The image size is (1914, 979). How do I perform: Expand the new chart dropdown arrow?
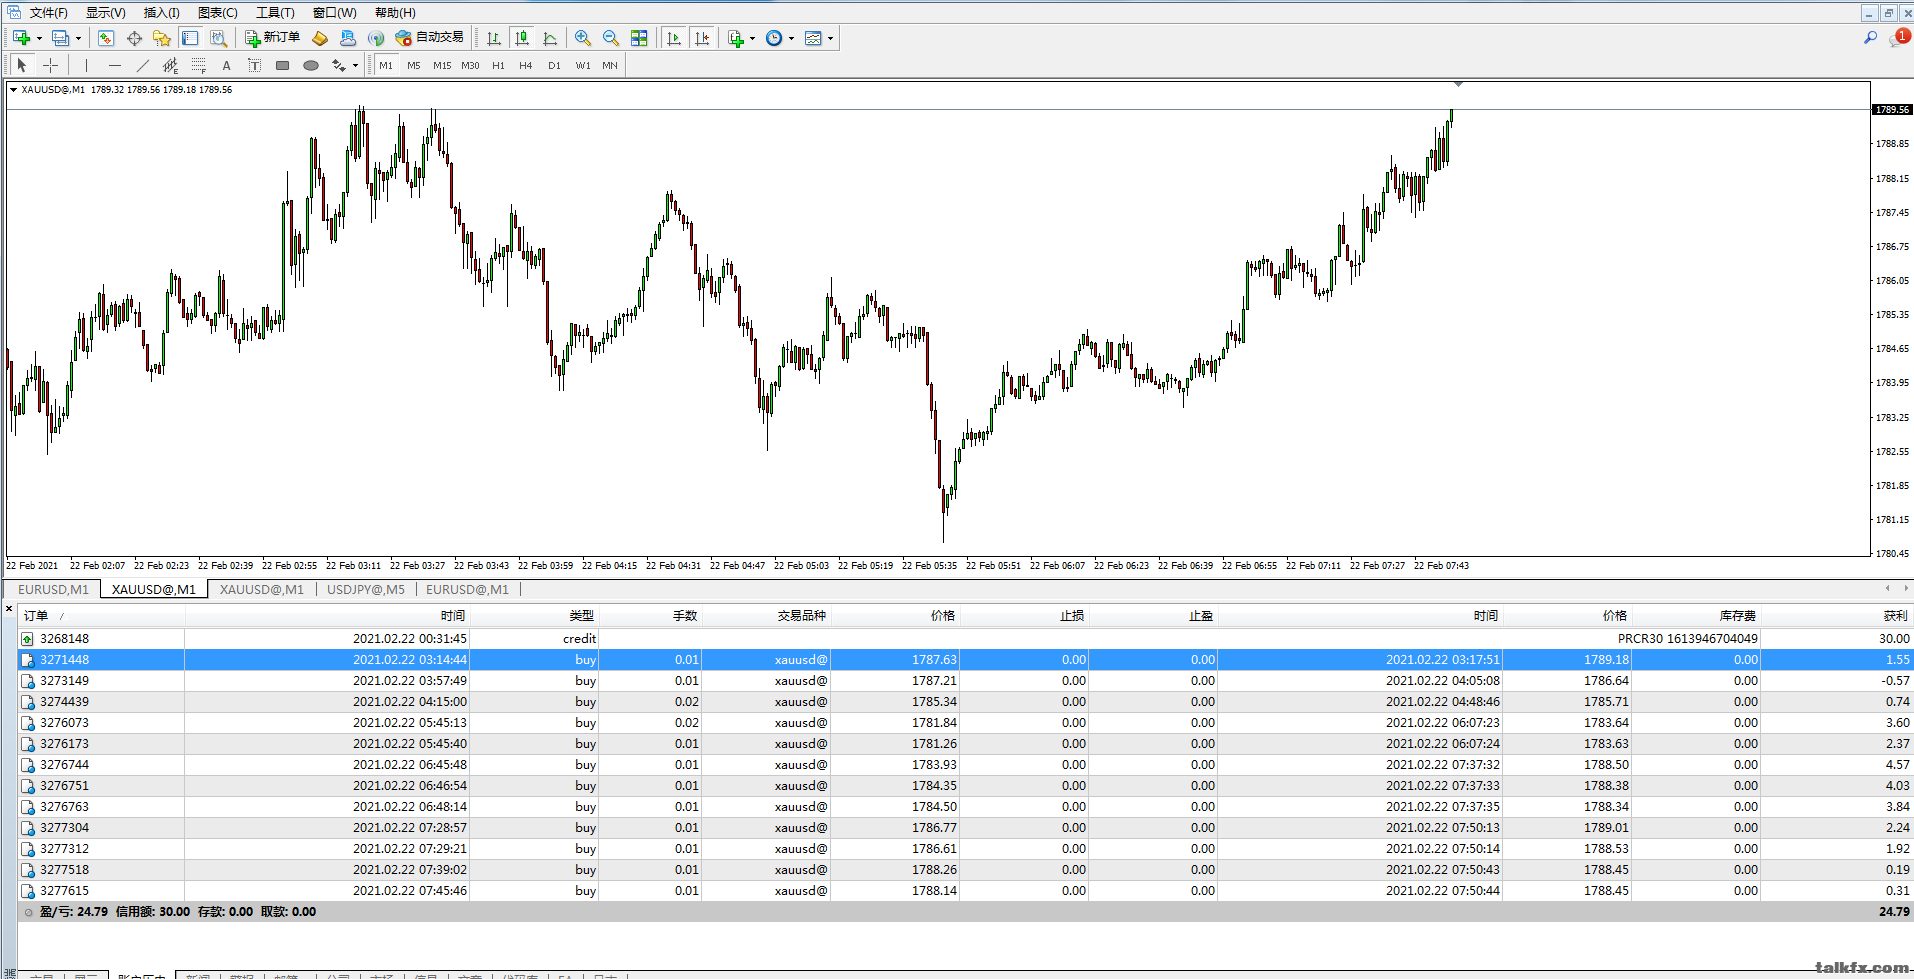point(39,38)
